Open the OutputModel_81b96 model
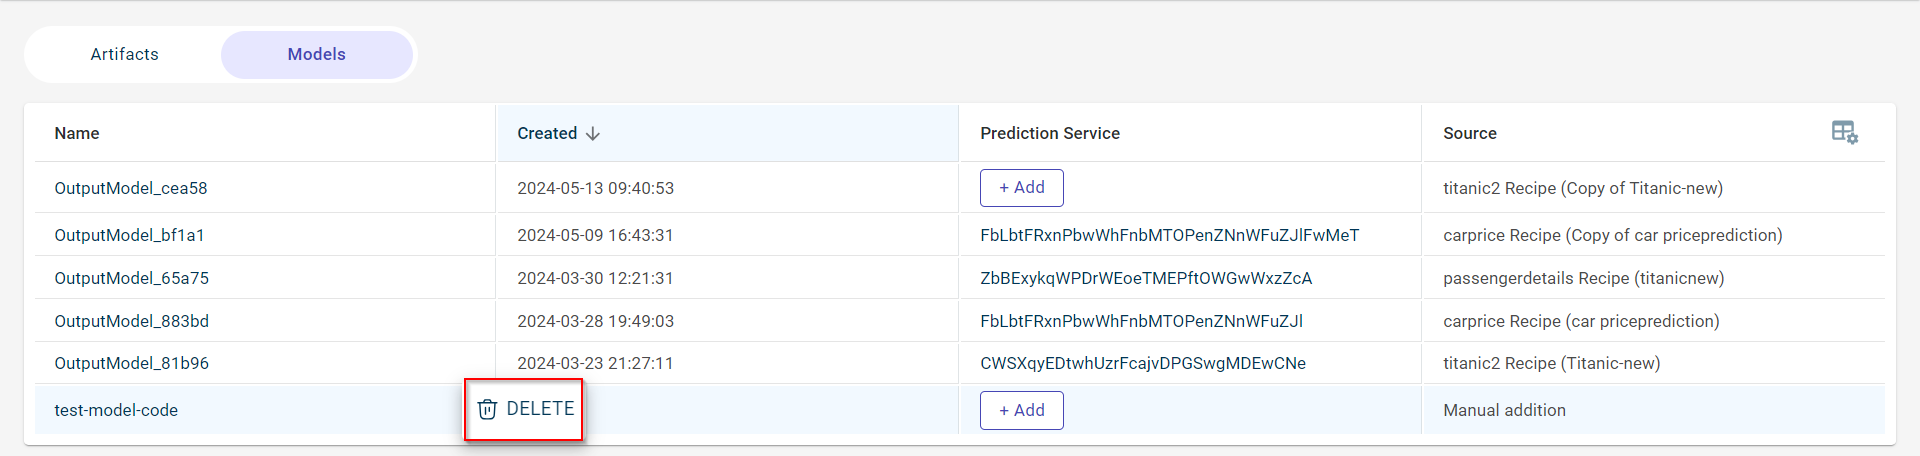Image resolution: width=1920 pixels, height=456 pixels. point(131,363)
